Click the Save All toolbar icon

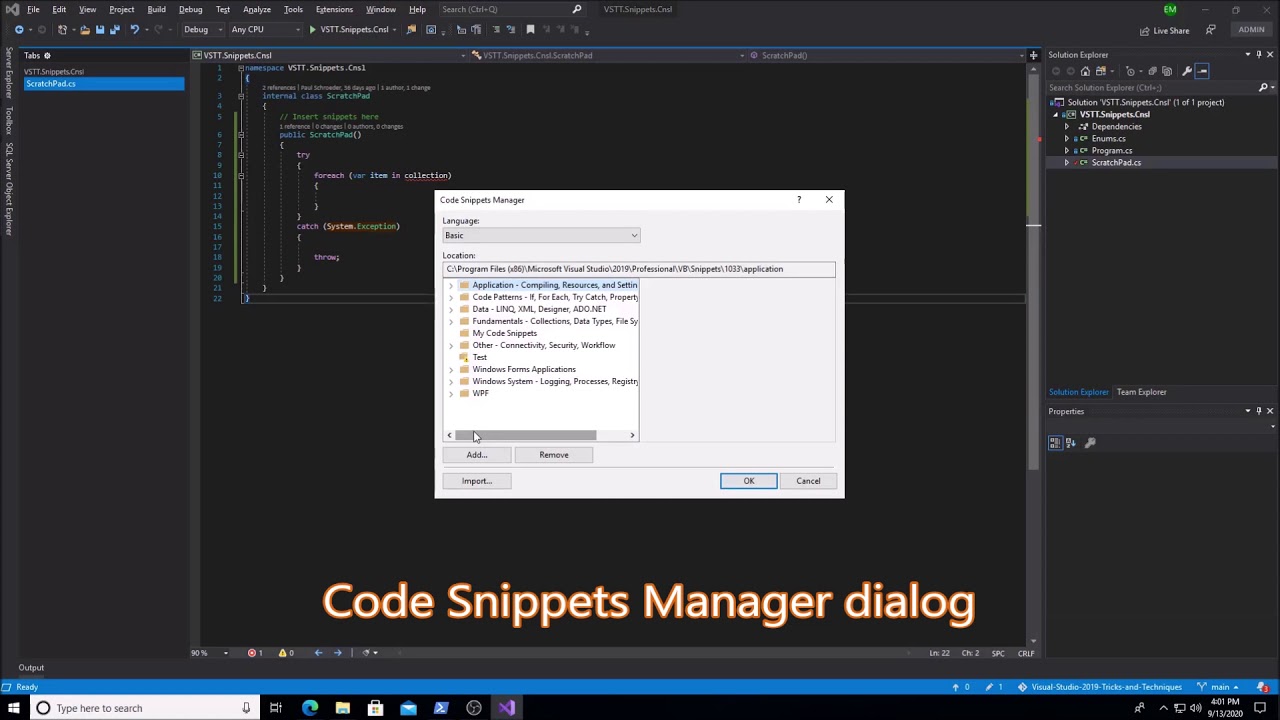coord(115,30)
